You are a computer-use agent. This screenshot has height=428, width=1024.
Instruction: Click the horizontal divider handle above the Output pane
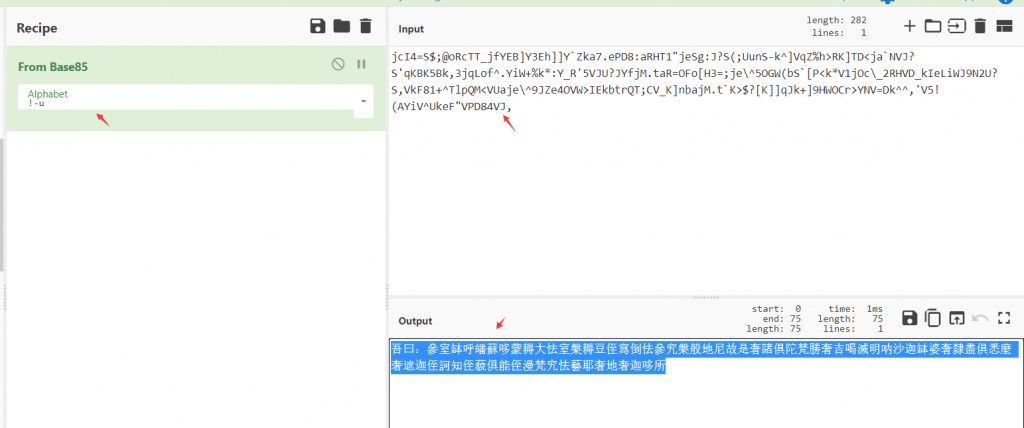pos(705,297)
